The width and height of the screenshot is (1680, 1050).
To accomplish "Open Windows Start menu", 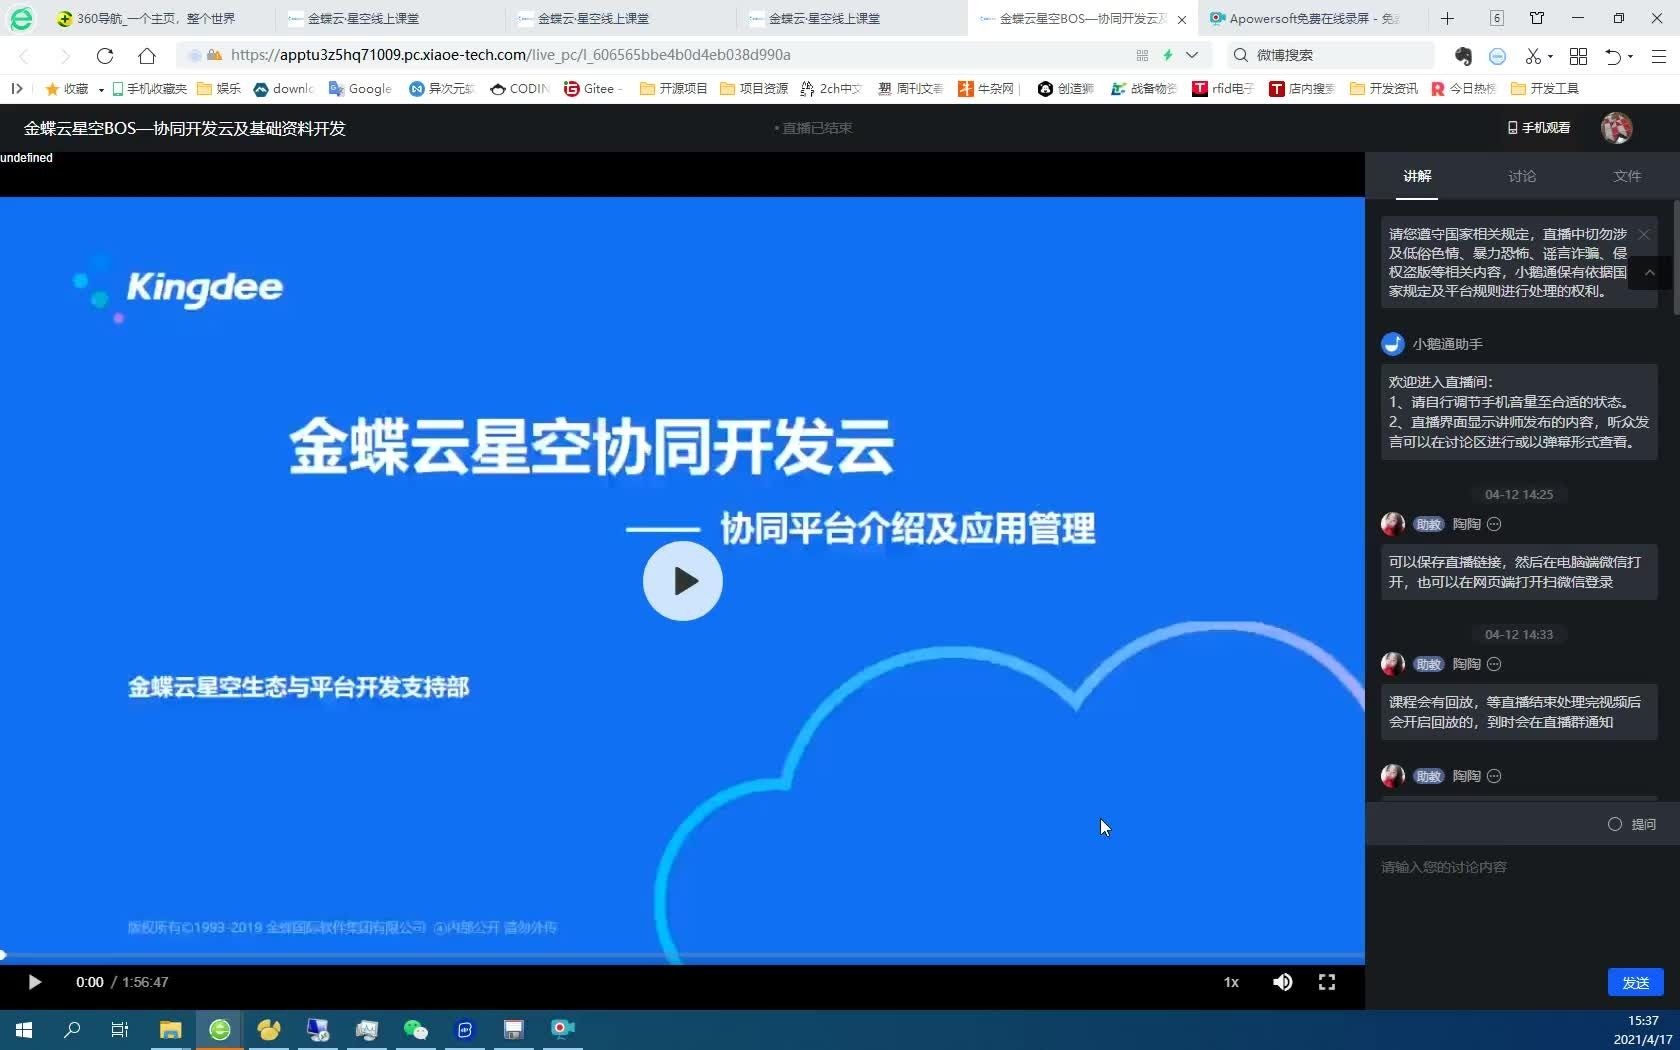I will [24, 1029].
